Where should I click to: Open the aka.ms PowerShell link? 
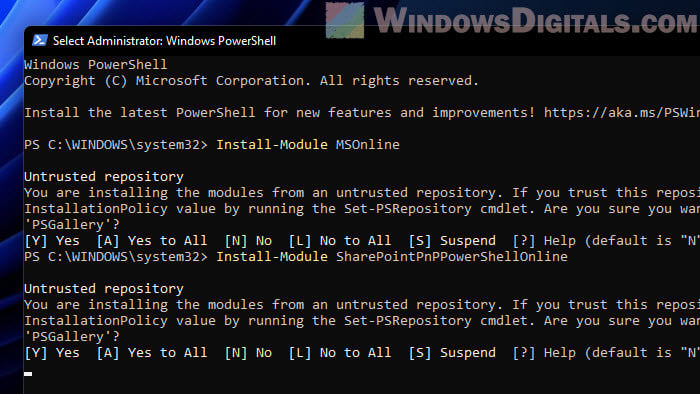pos(621,112)
